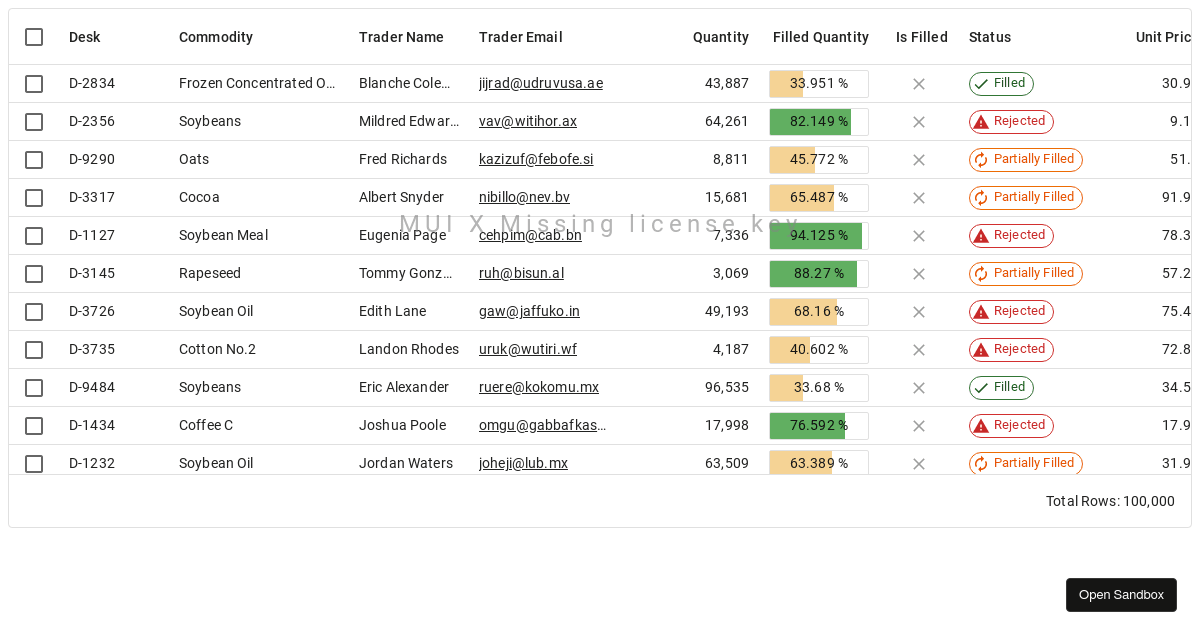
Task: Click the Rejected chip for Soybean Meal row
Action: pyautogui.click(x=1011, y=236)
